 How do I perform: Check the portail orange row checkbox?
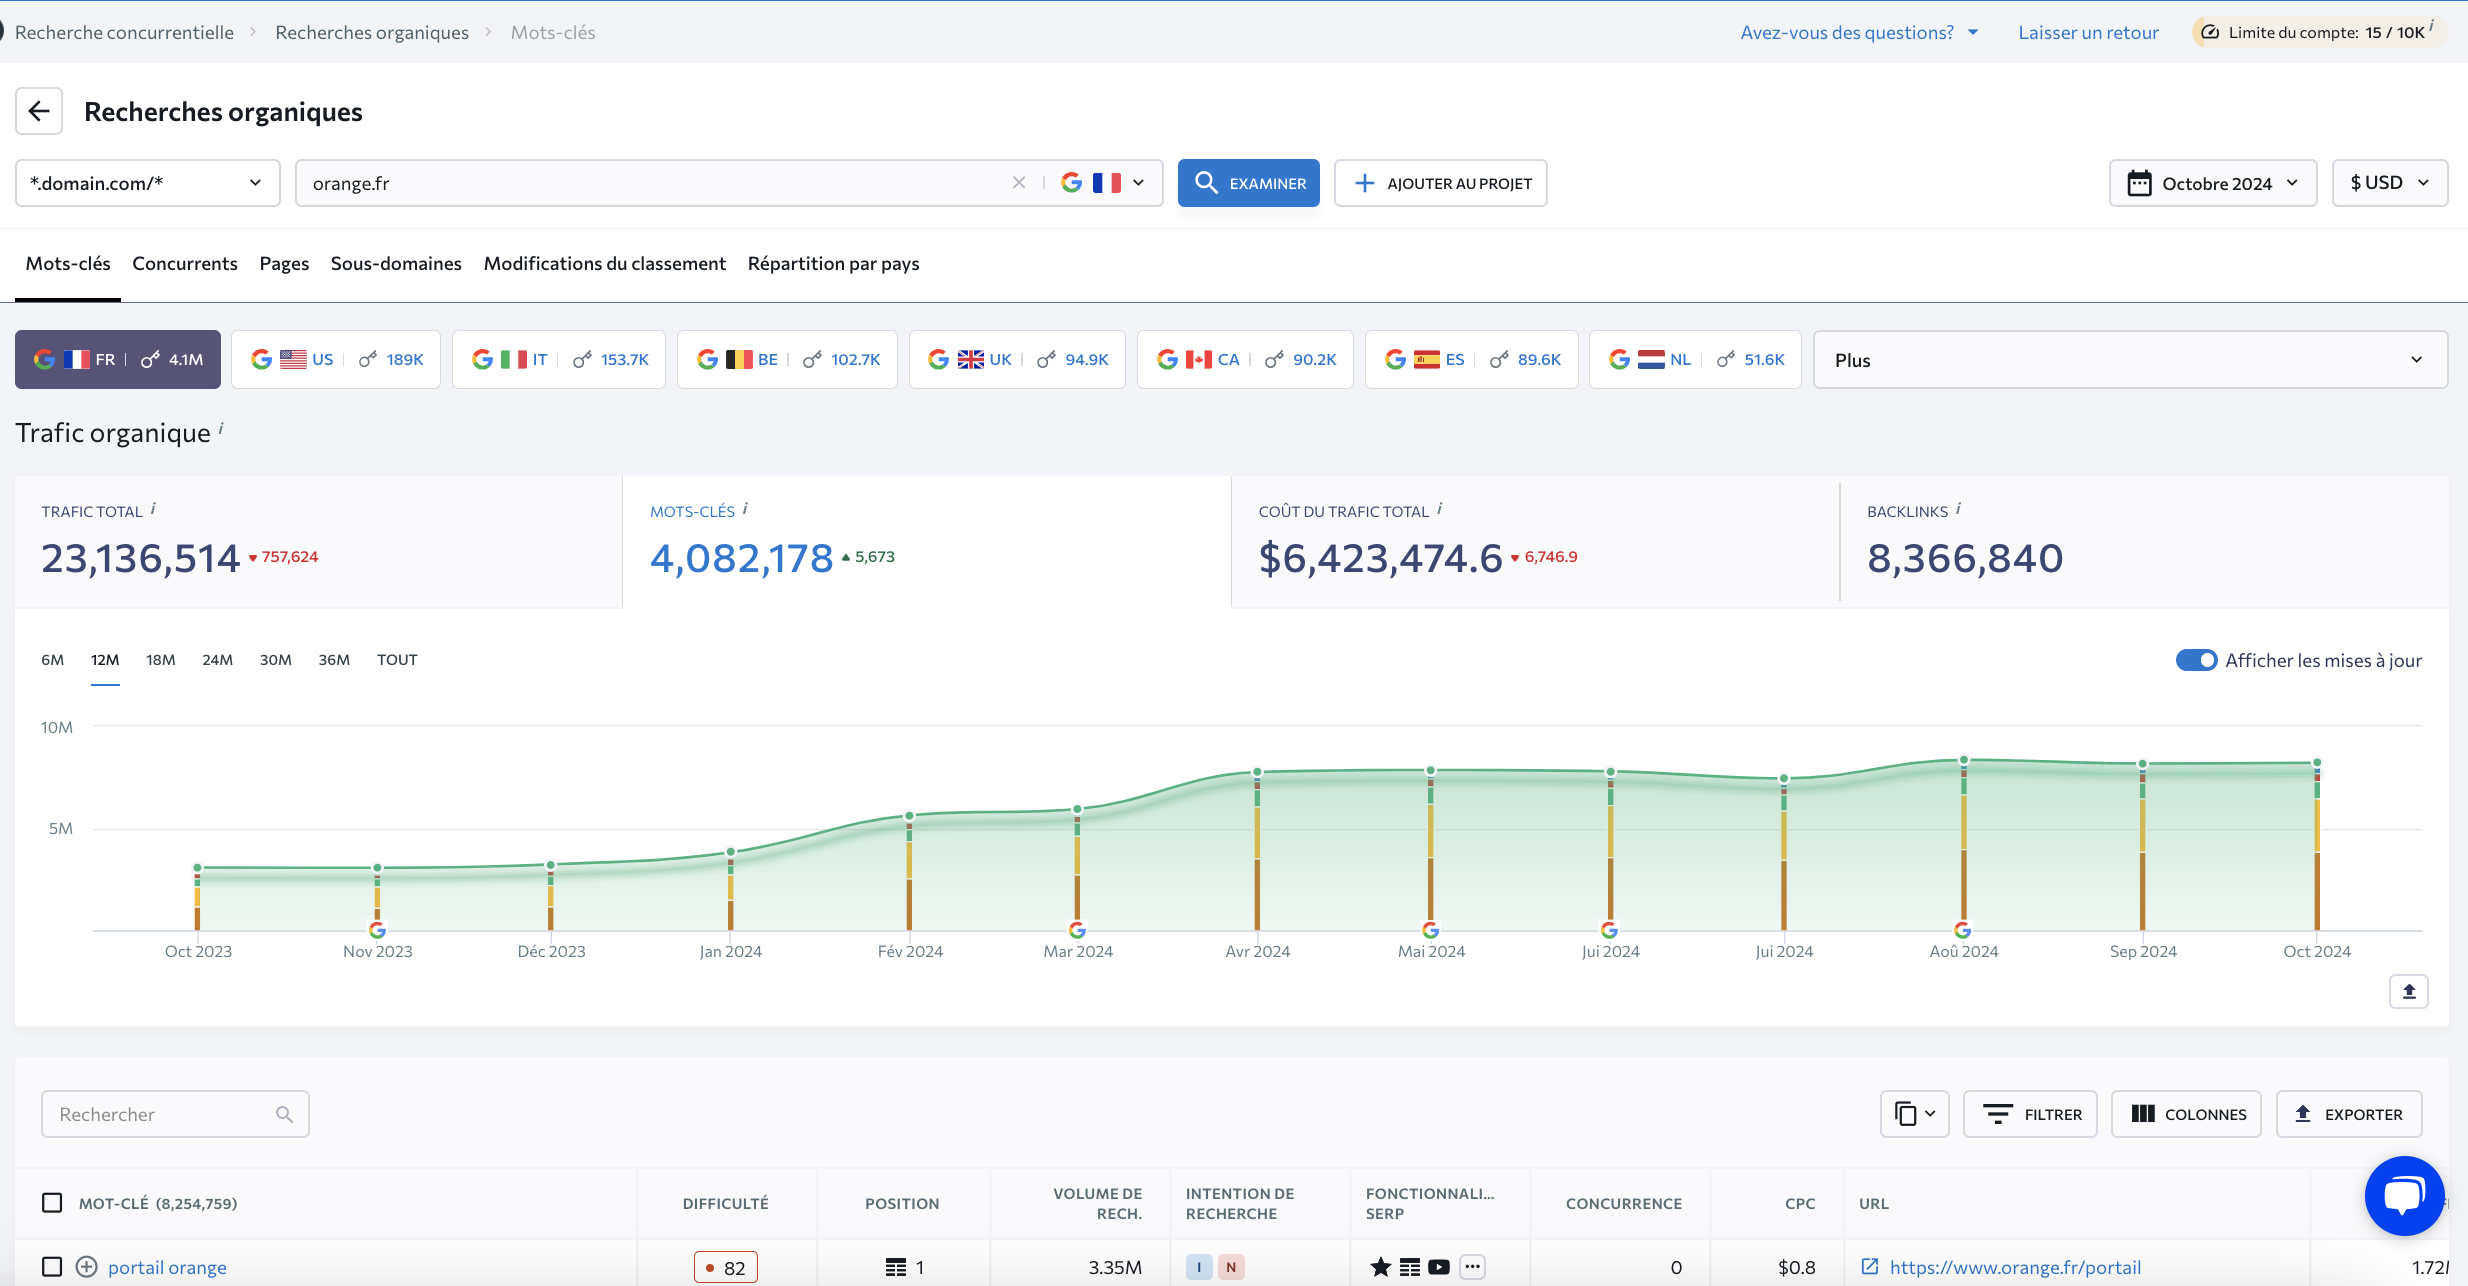coord(52,1267)
